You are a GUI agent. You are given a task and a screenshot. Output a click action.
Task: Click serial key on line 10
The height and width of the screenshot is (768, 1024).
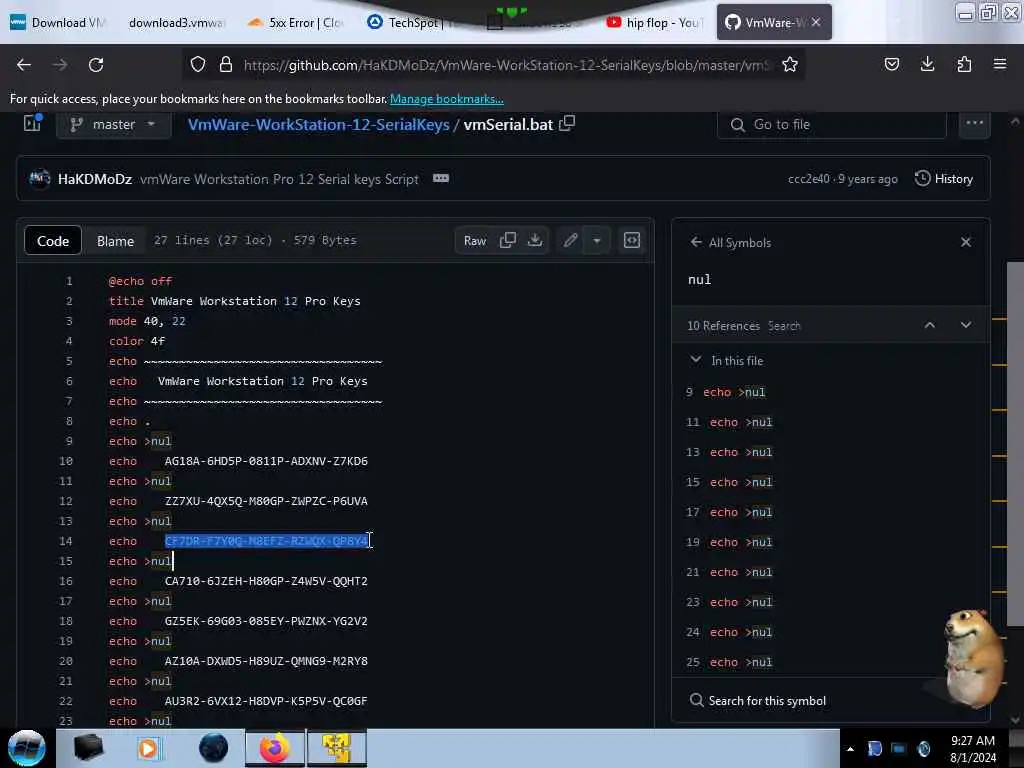(266, 461)
